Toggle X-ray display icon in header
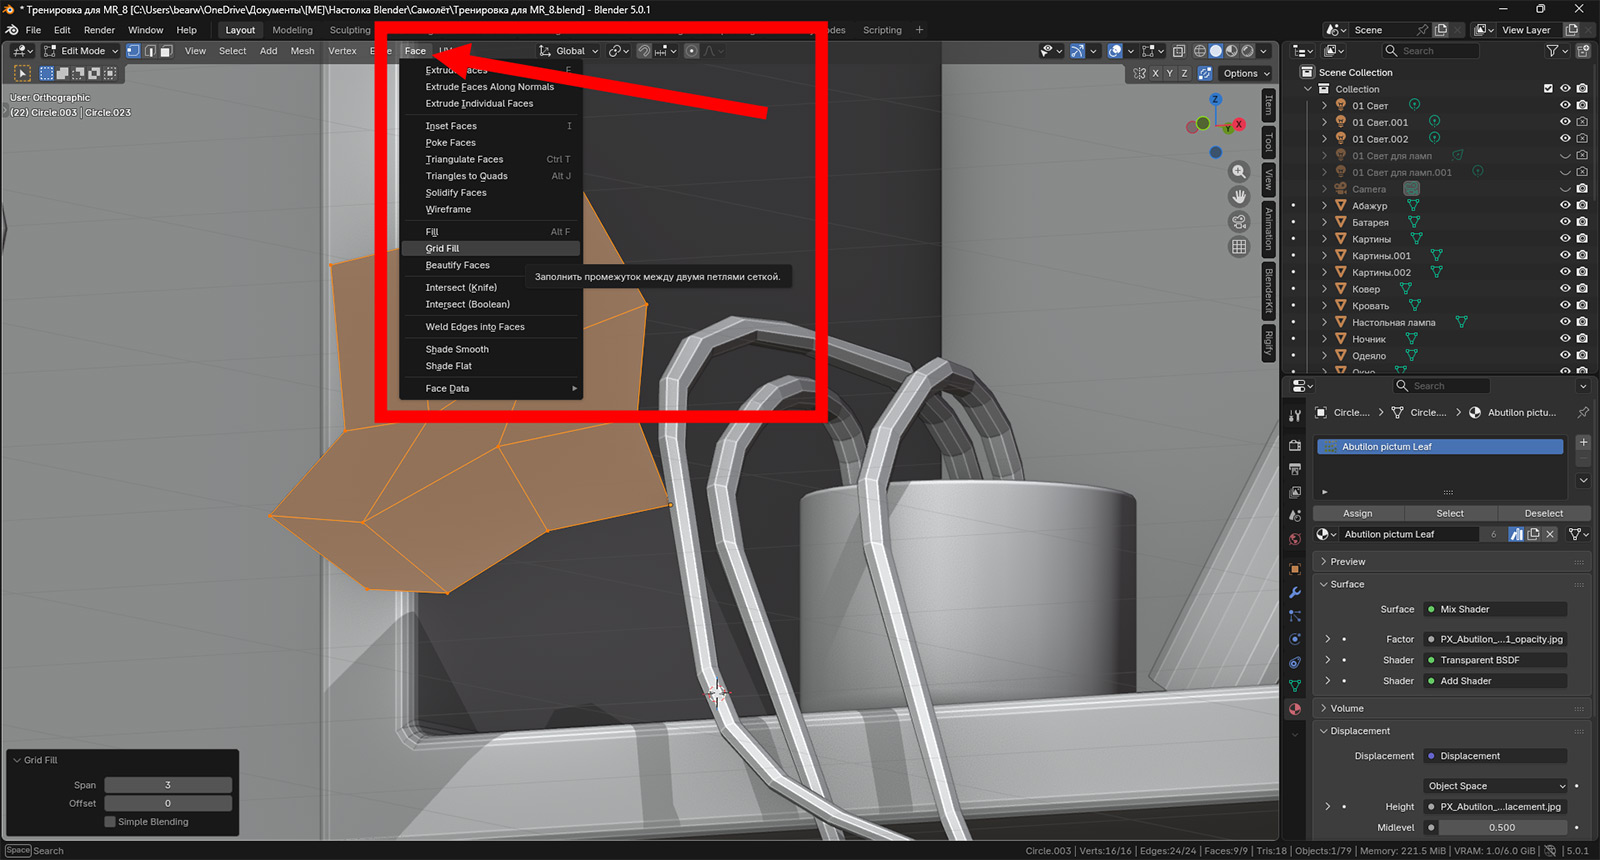The height and width of the screenshot is (860, 1600). point(1179,51)
